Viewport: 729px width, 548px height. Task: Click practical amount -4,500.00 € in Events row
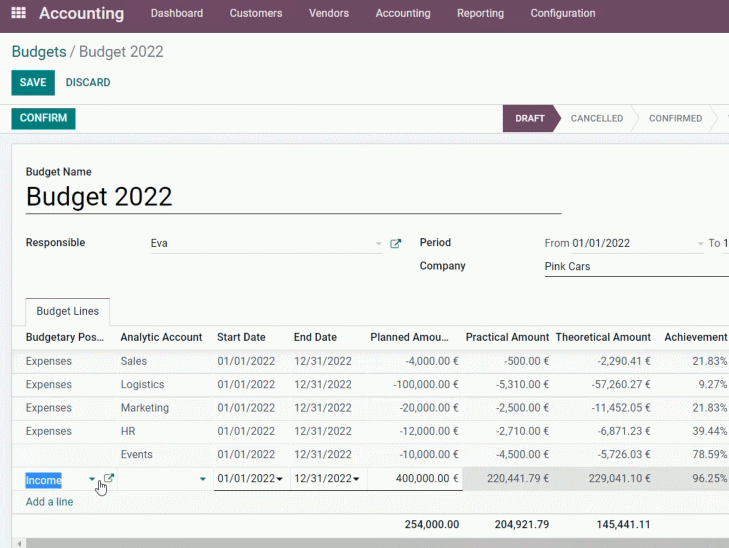(522, 455)
